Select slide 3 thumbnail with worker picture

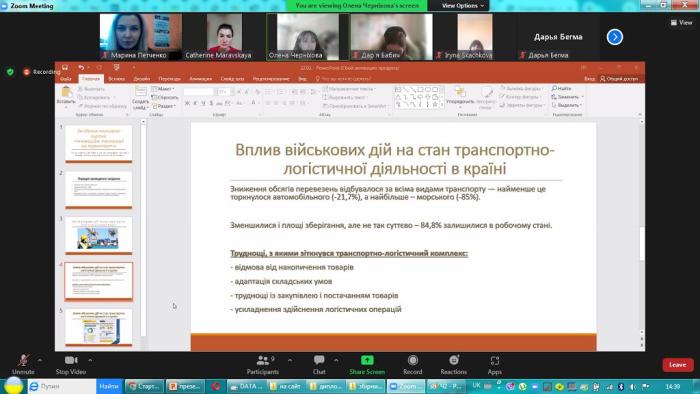[x=99, y=236]
